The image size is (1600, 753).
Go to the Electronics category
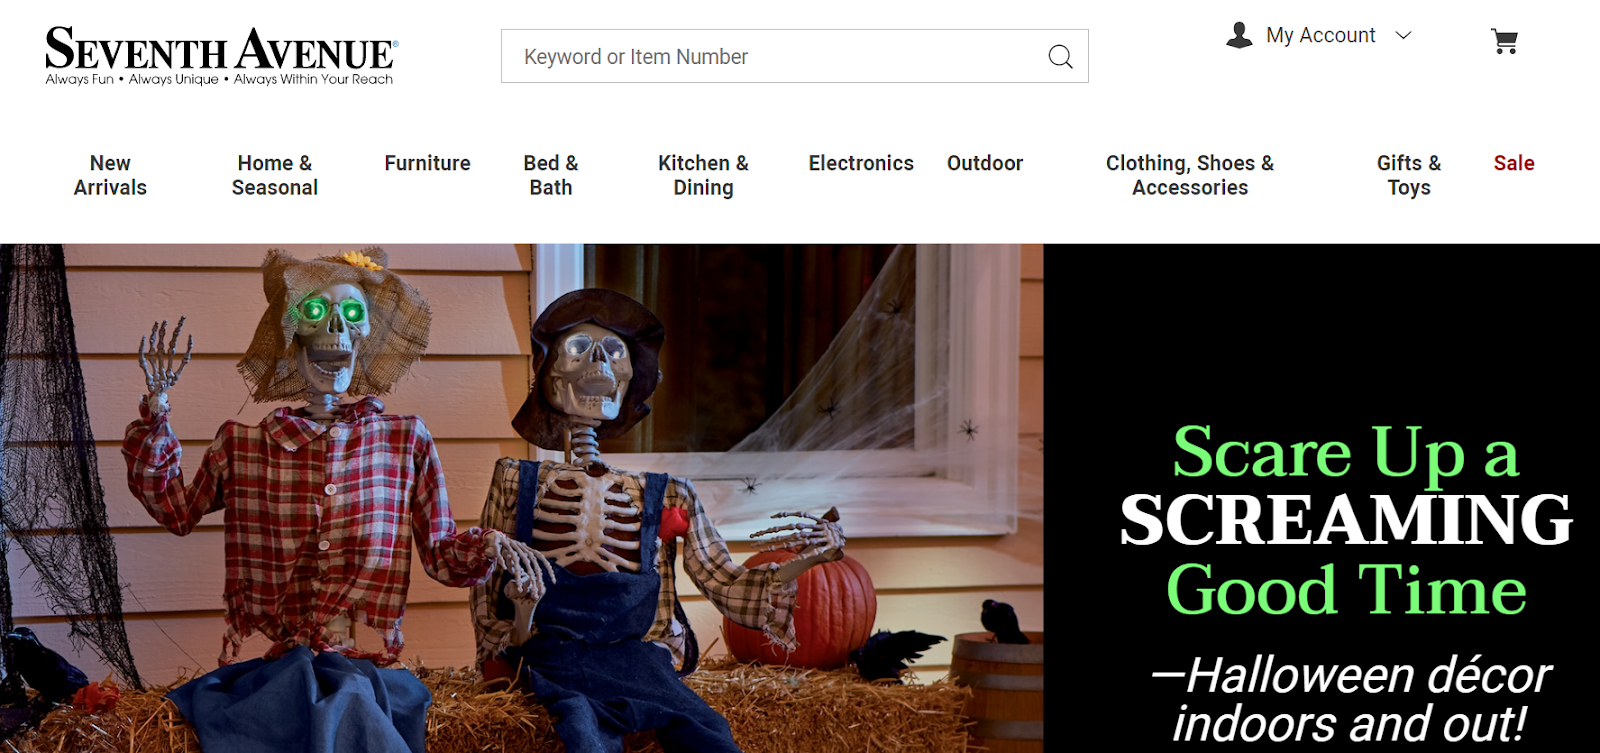[861, 163]
